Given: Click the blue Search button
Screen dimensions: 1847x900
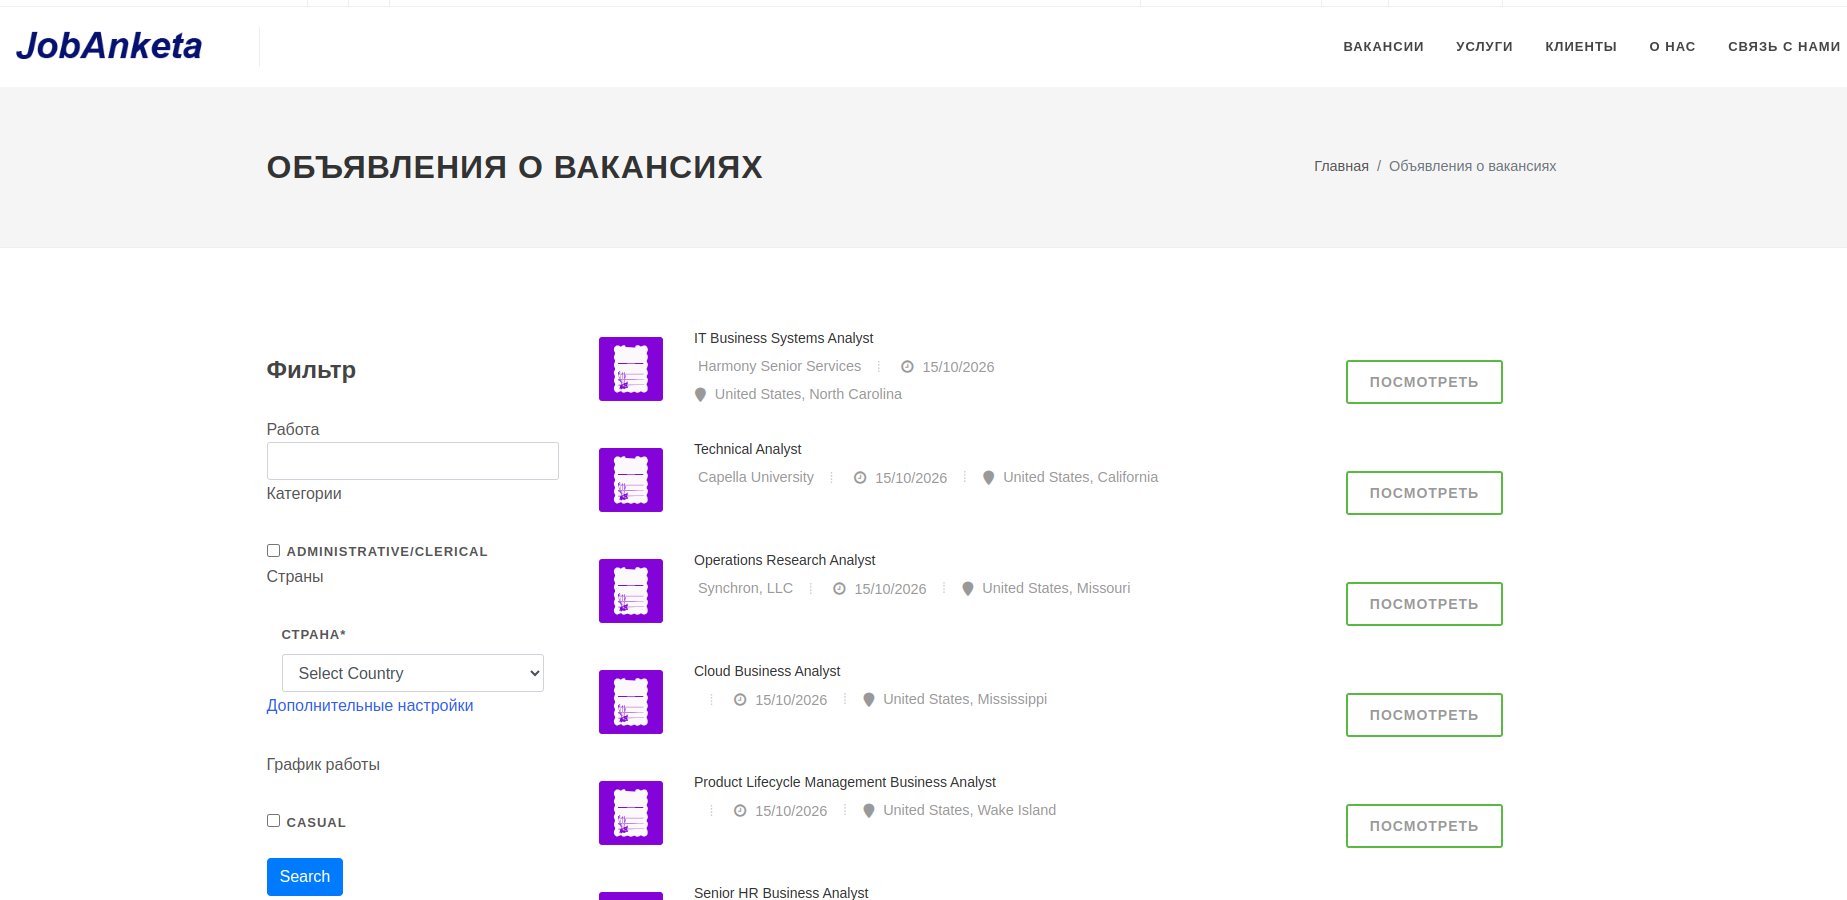Looking at the screenshot, I should coord(304,877).
